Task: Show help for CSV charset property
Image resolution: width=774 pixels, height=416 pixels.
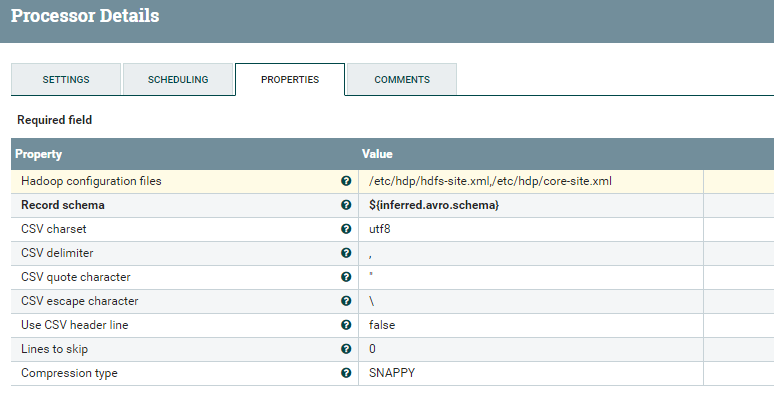Action: click(x=346, y=229)
